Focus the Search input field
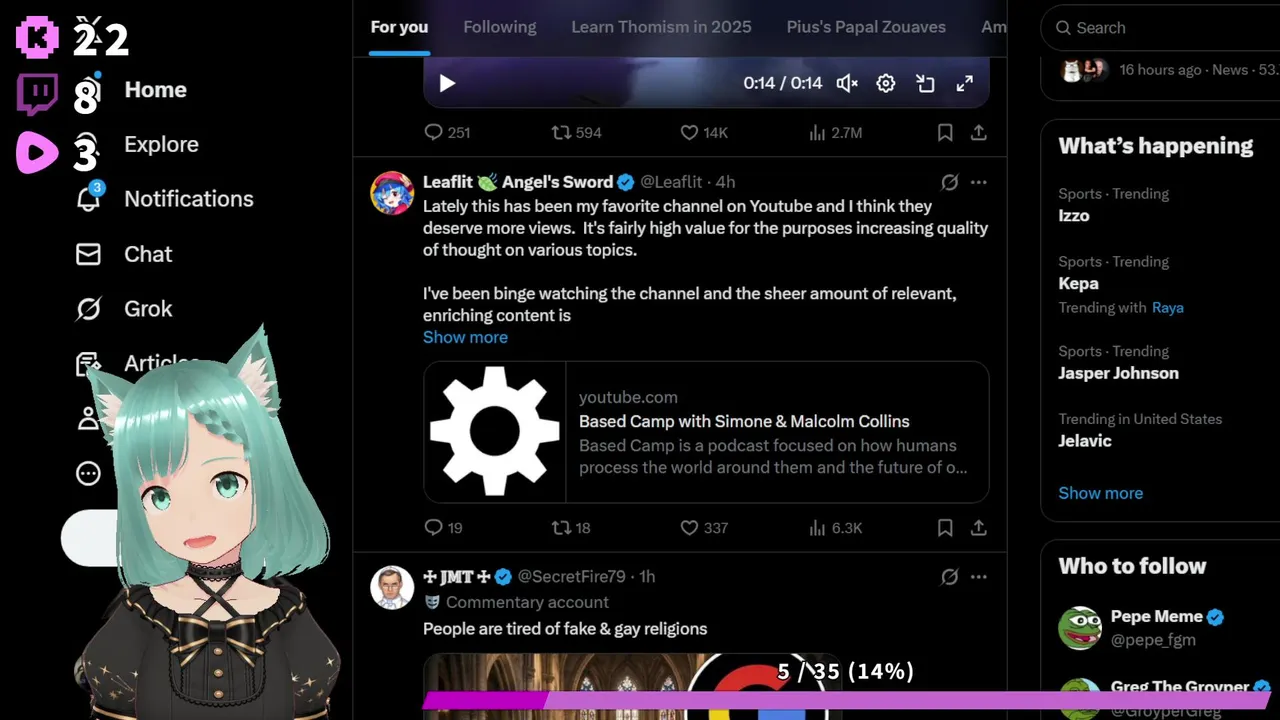The width and height of the screenshot is (1280, 720). pyautogui.click(x=1160, y=28)
